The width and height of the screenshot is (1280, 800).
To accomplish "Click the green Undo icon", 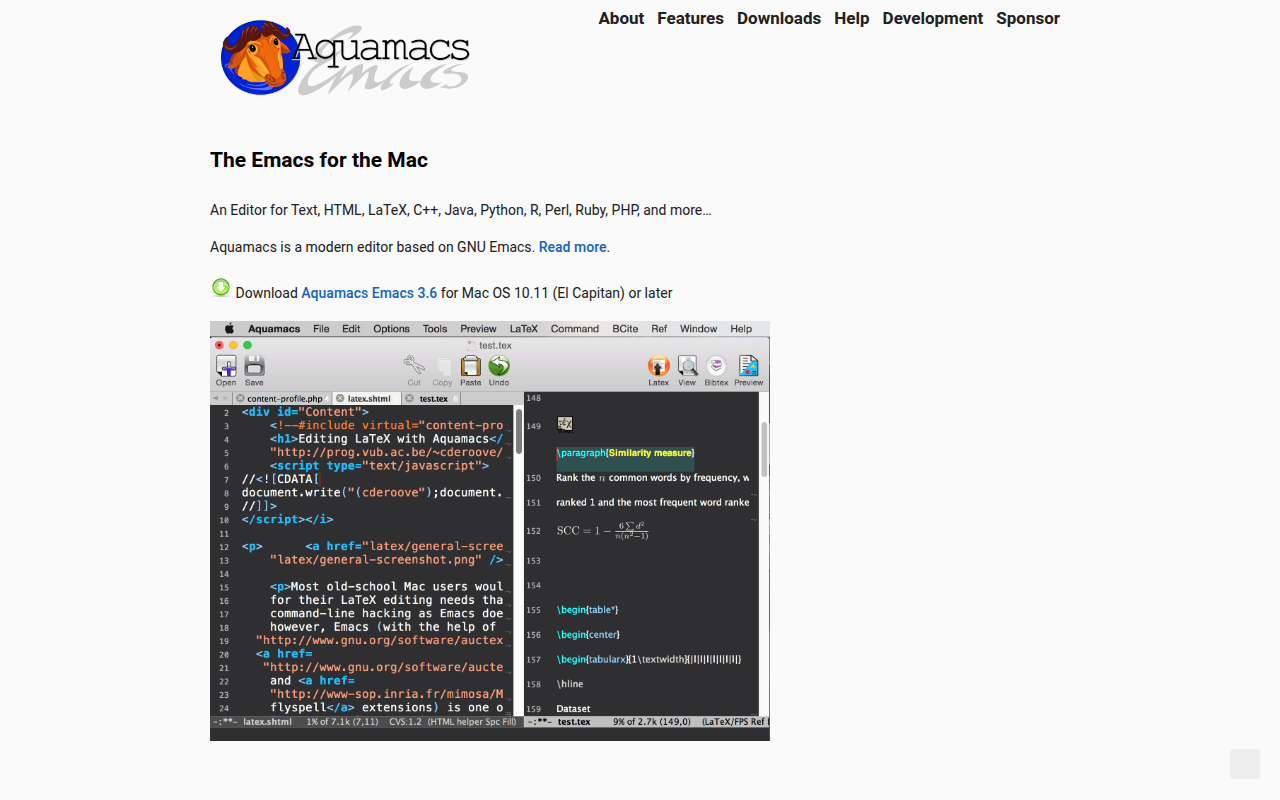I will [x=499, y=366].
